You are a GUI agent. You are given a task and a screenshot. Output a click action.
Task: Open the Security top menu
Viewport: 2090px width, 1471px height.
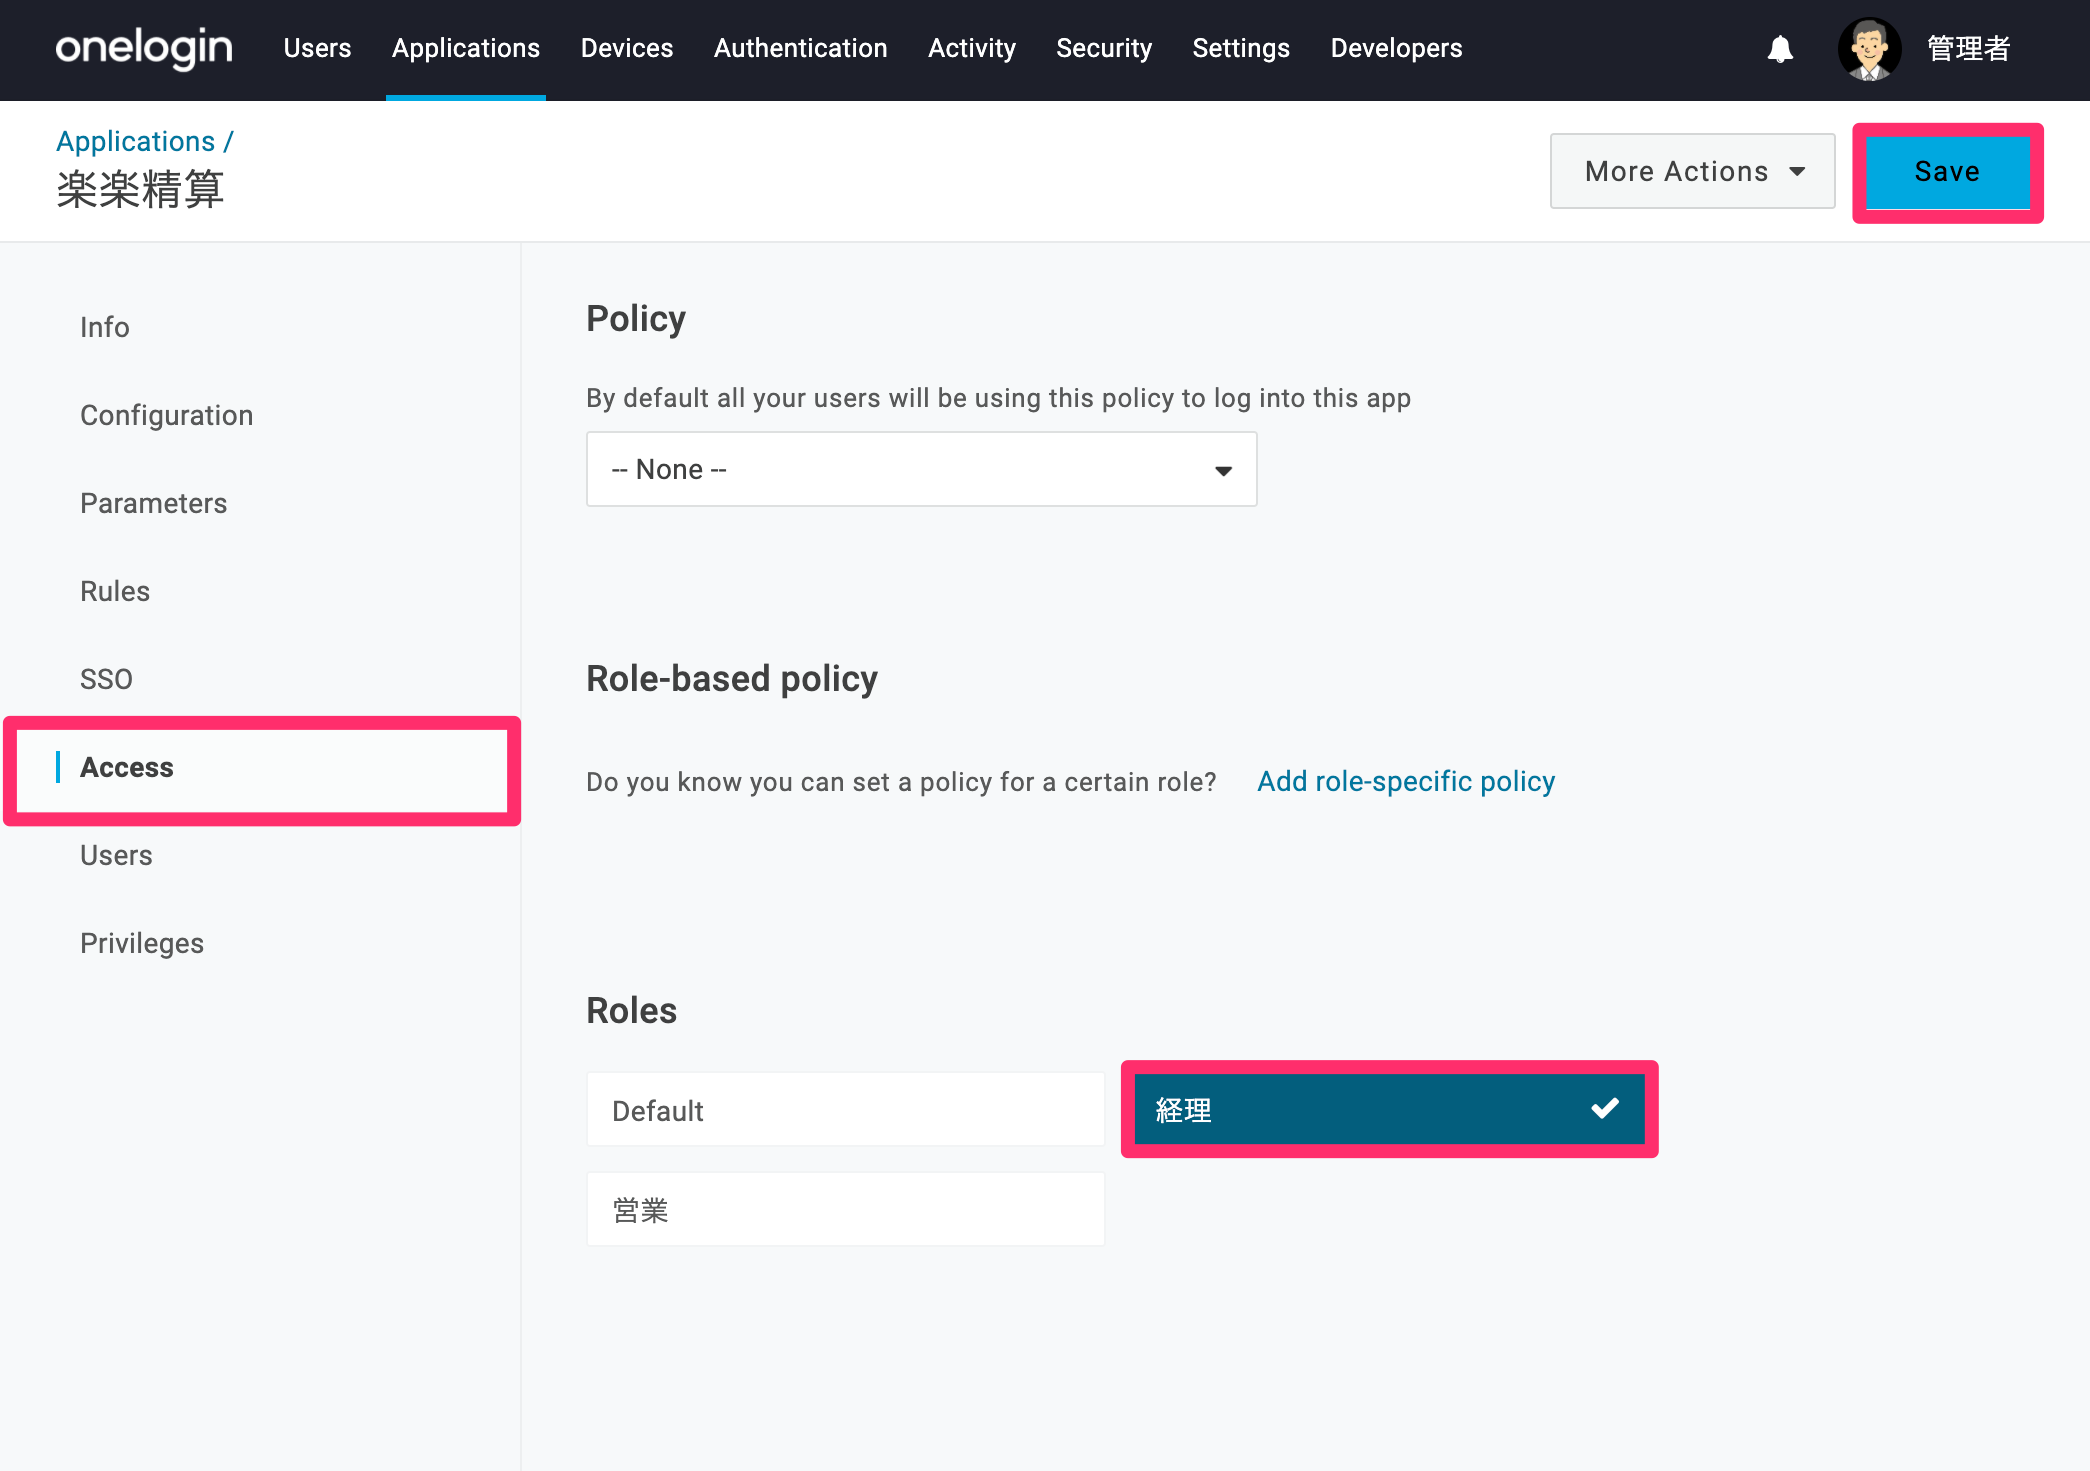point(1104,48)
